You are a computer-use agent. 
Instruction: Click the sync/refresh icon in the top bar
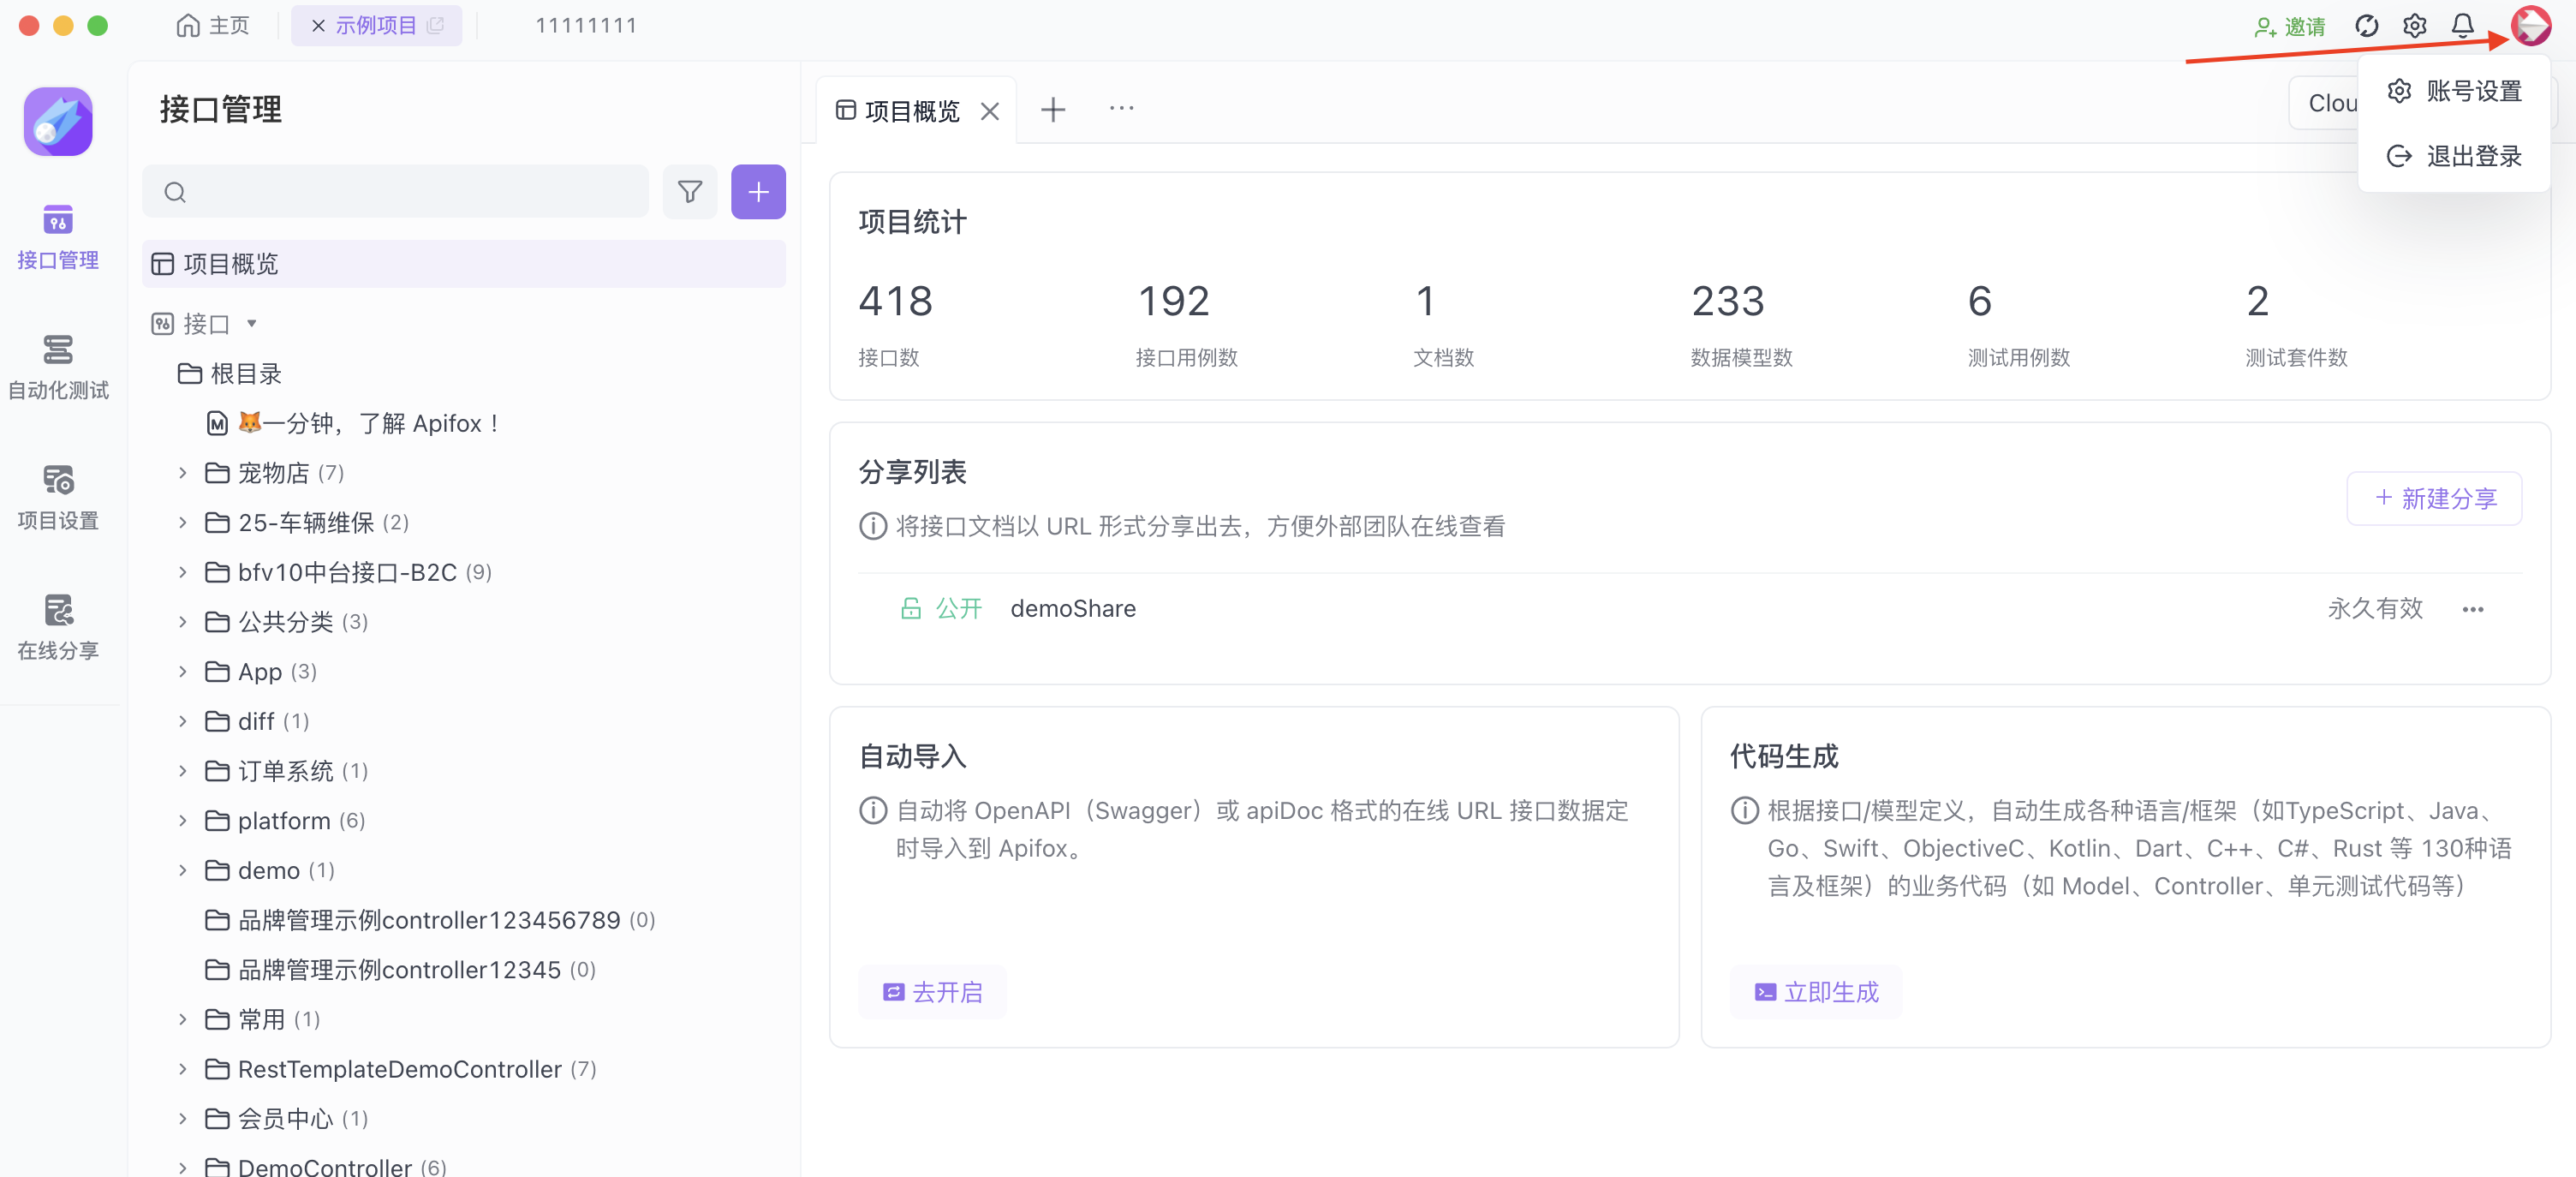pos(2367,25)
